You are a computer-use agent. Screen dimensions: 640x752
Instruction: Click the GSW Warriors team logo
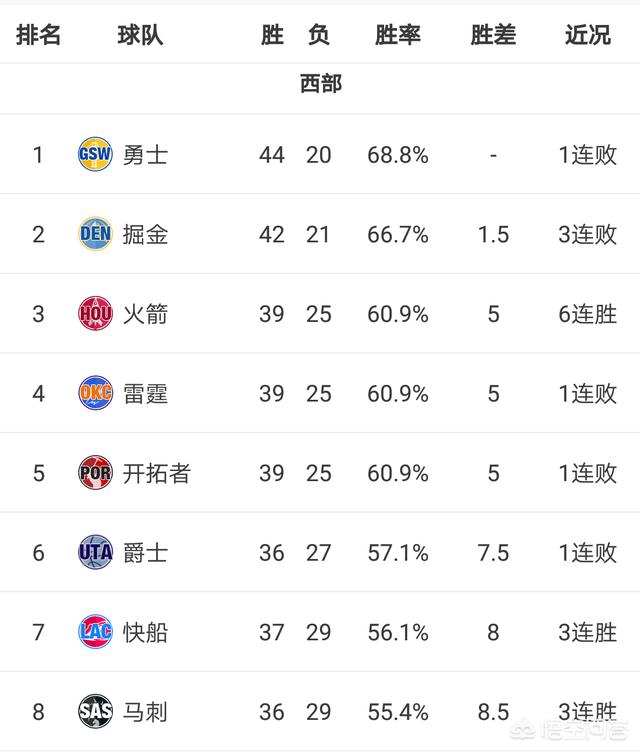coord(95,154)
